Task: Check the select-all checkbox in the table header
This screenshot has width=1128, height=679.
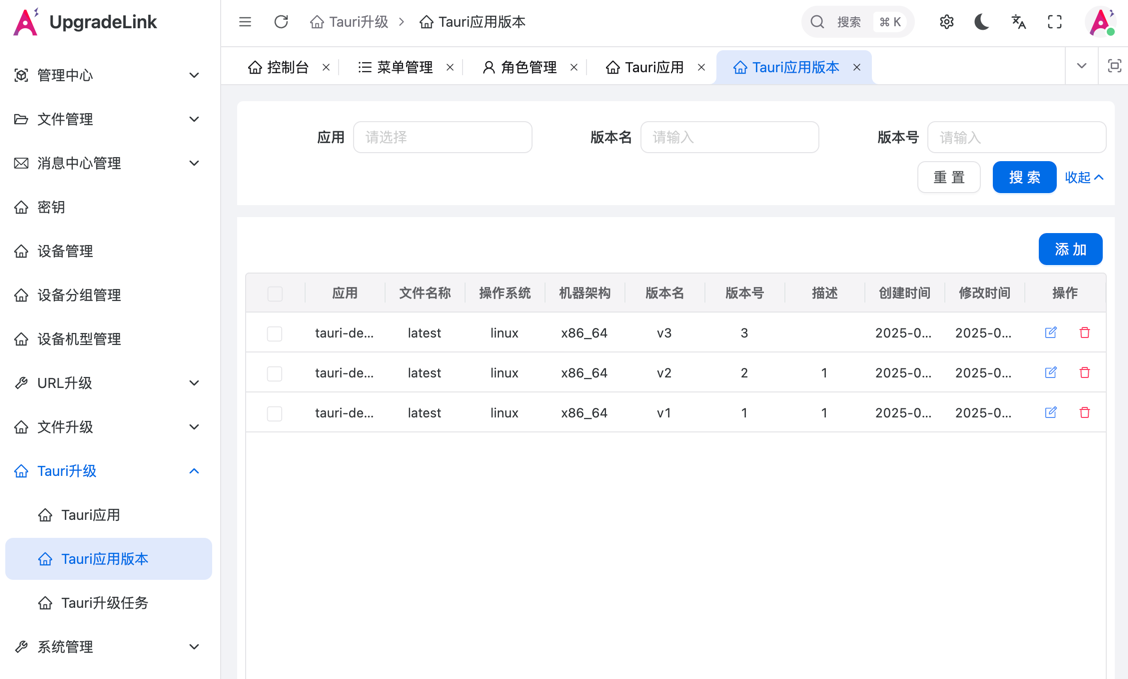Action: [275, 293]
